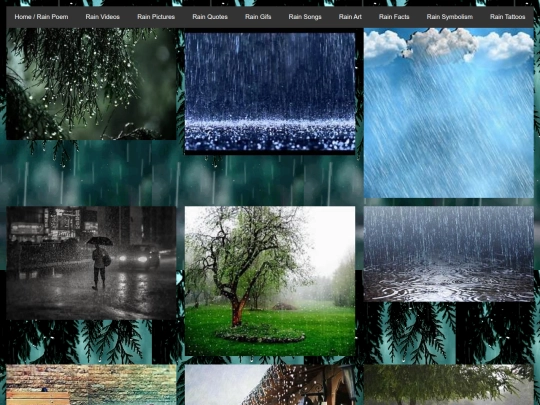Open the black-and-white umbrella street photo
The width and height of the screenshot is (540, 405).
tap(91, 263)
